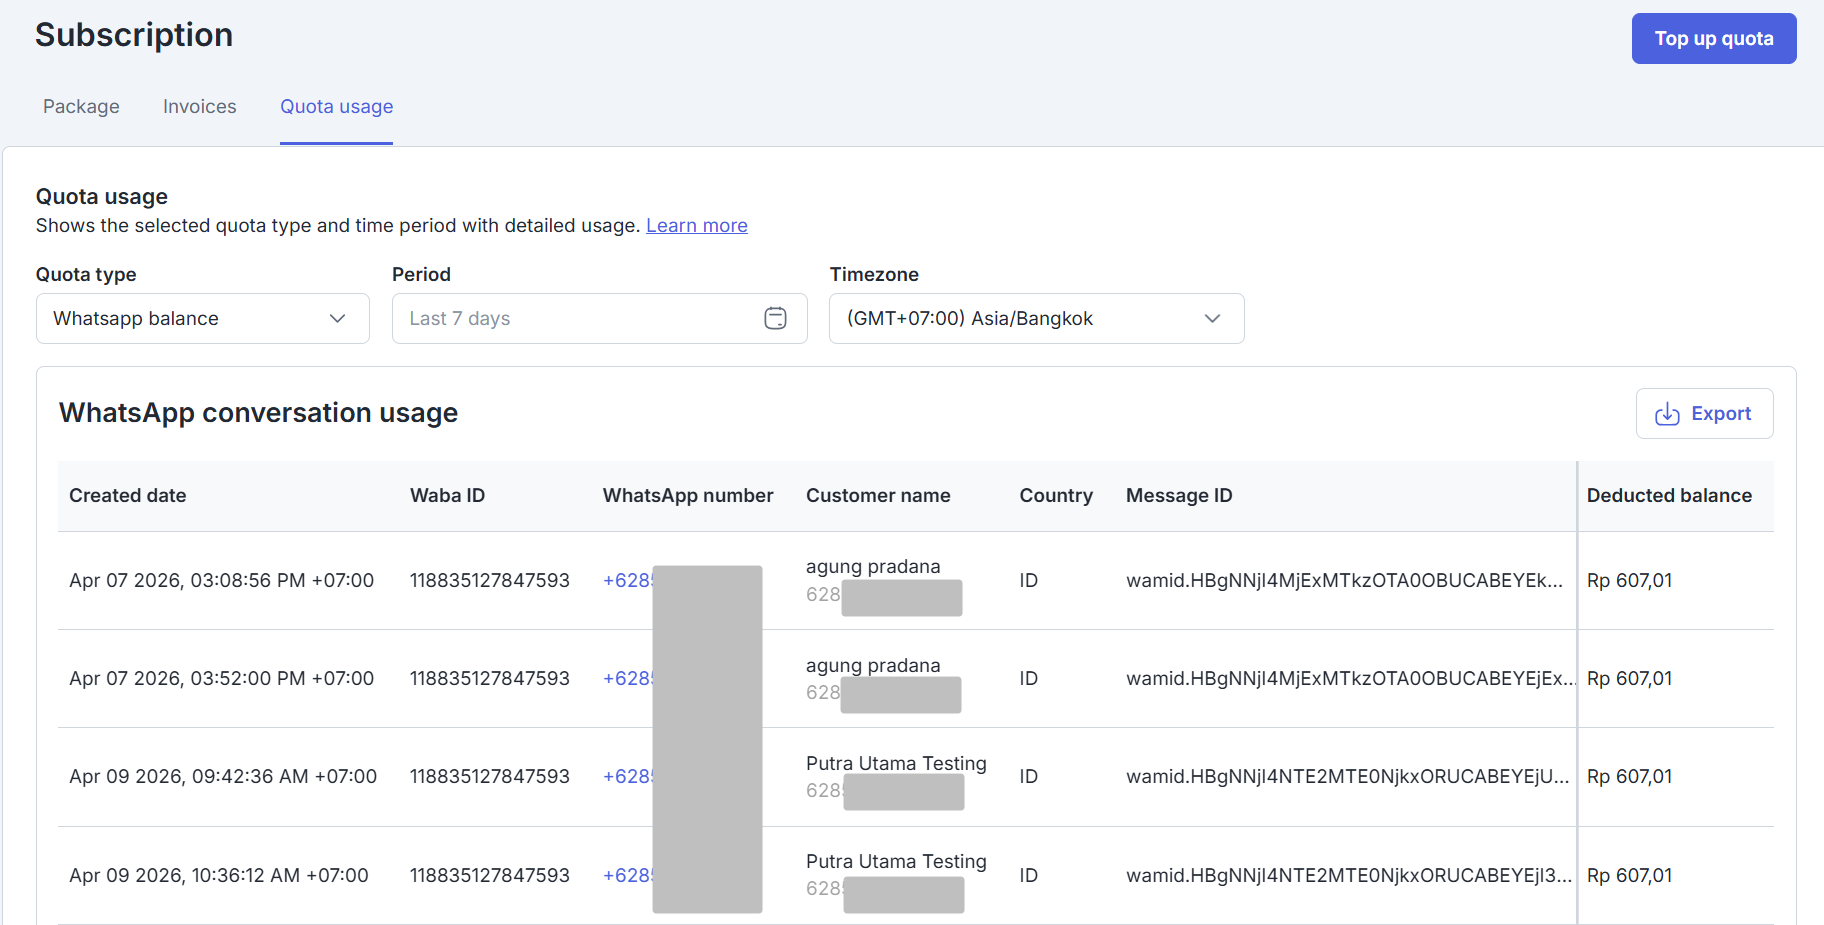Click WhatsApp number link in first row

point(628,581)
